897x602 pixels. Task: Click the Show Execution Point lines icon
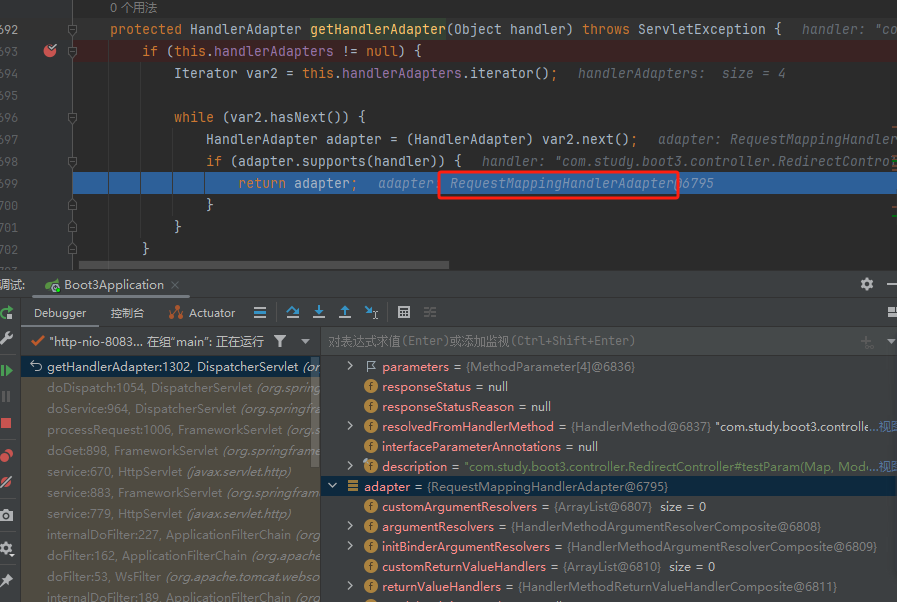tap(260, 312)
